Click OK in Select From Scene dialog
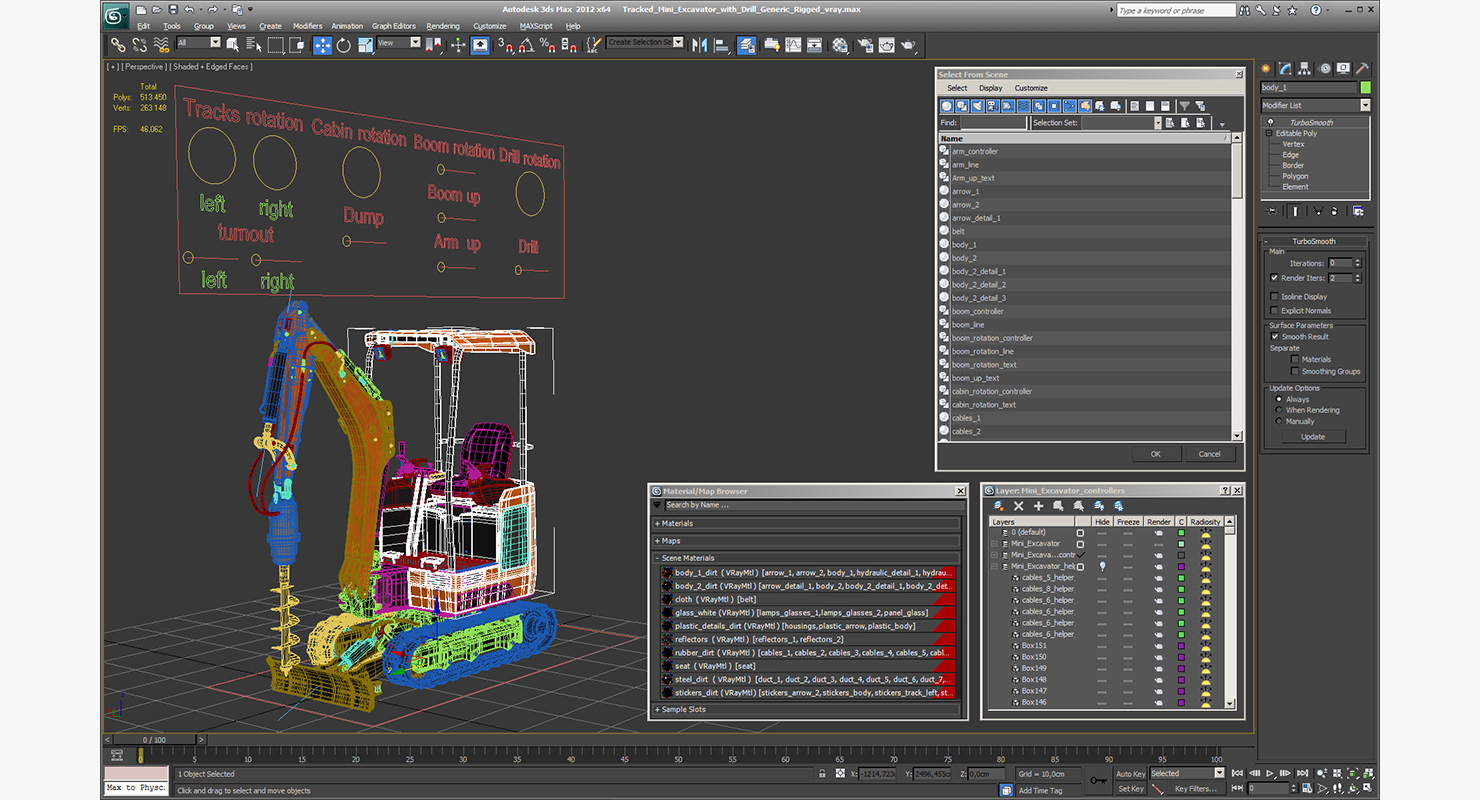Screen dimensions: 1480x800 point(1155,454)
